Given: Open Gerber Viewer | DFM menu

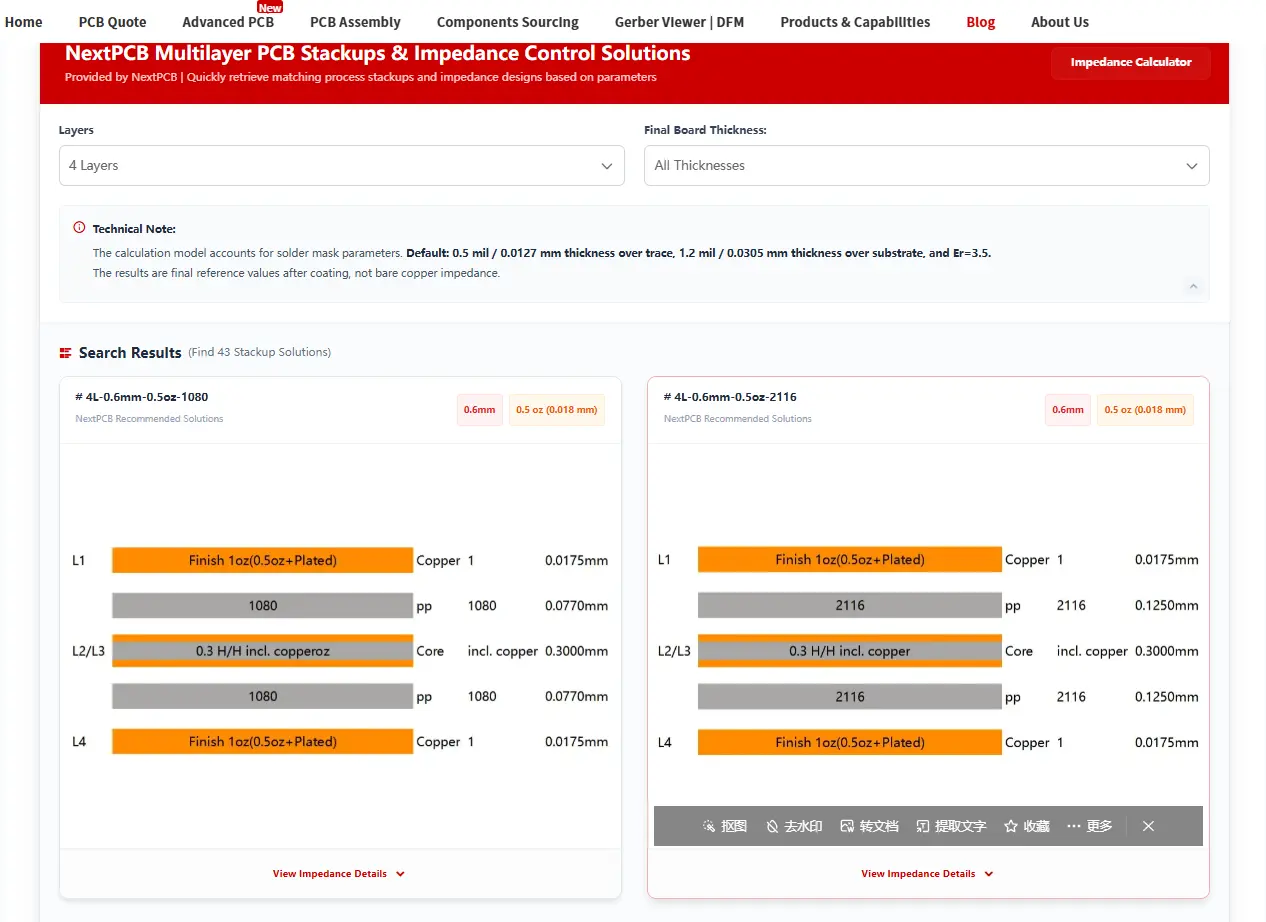Looking at the screenshot, I should tap(679, 22).
